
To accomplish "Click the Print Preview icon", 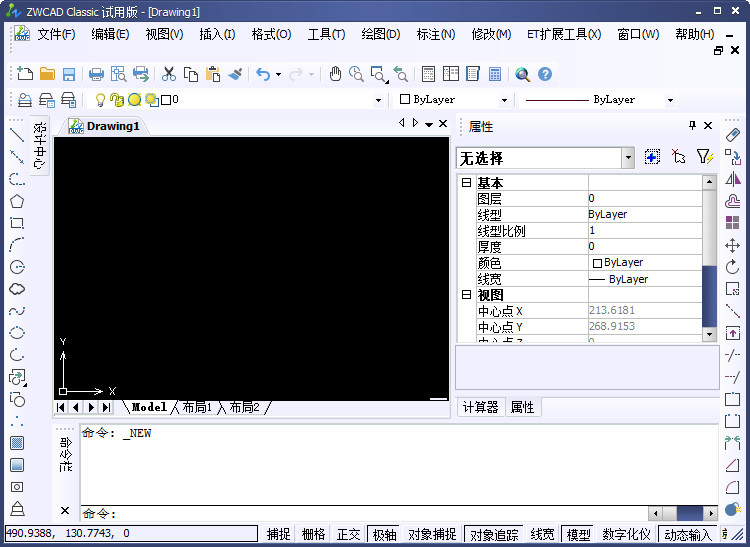I will (118, 74).
